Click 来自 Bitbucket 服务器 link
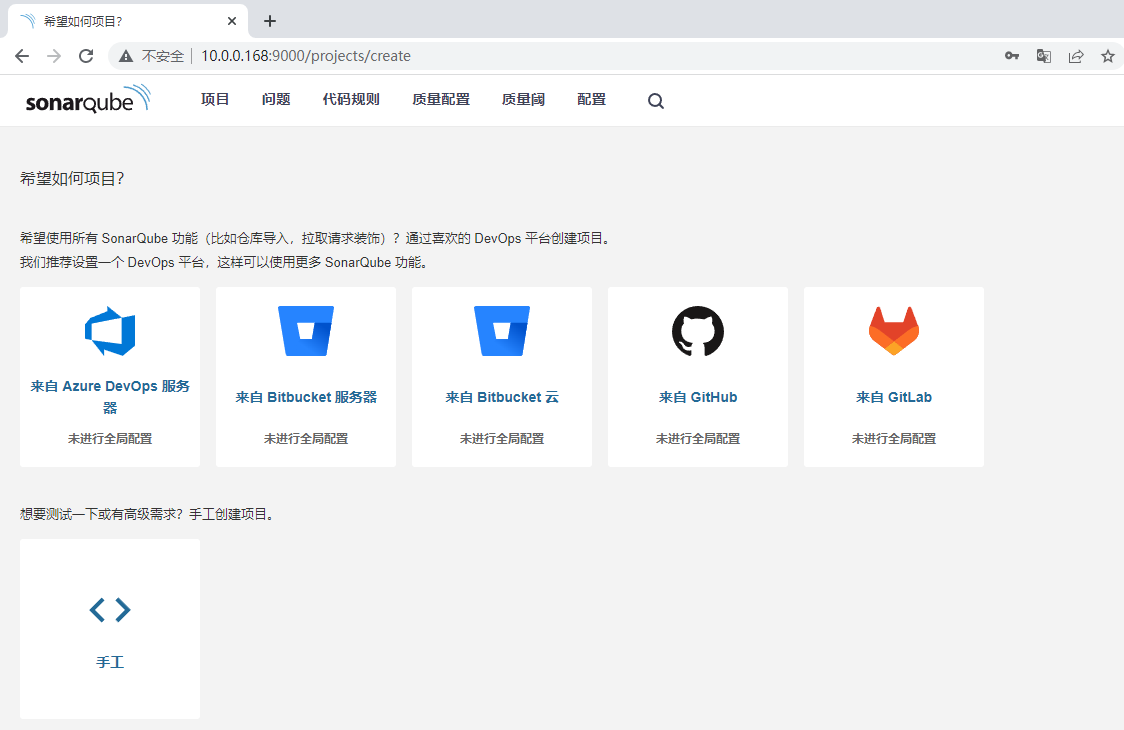Viewport: 1124px width, 730px height. (x=306, y=397)
